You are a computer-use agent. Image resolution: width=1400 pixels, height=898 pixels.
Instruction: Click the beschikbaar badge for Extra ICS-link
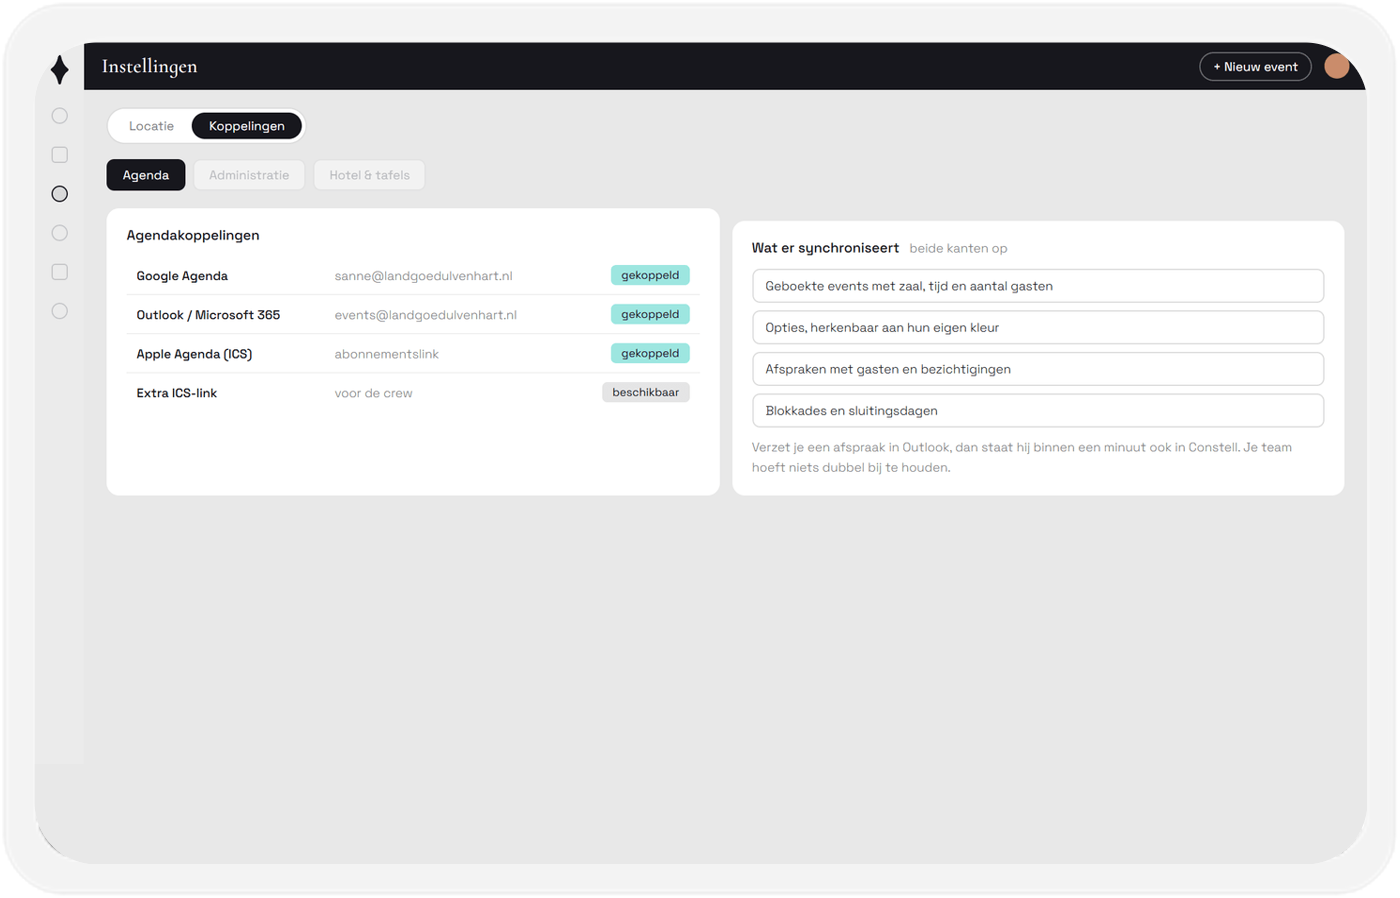pyautogui.click(x=646, y=392)
